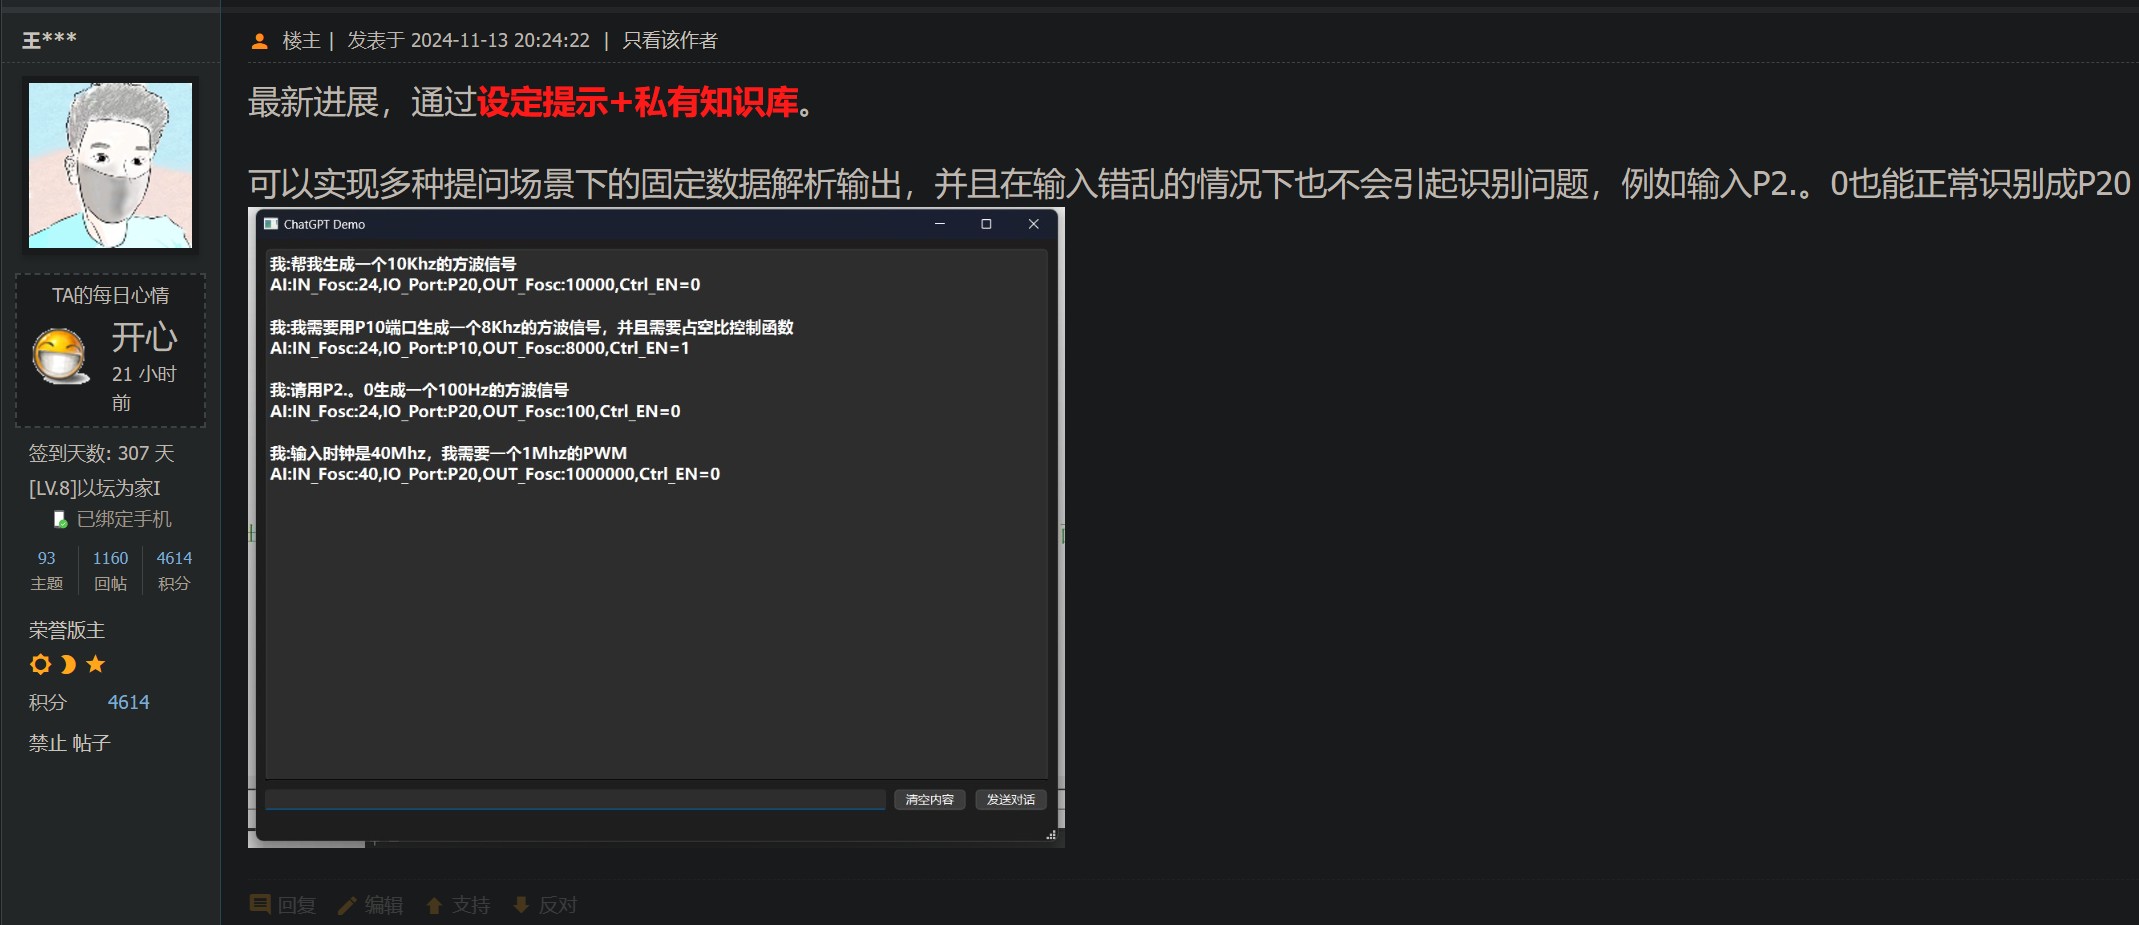Click the down-arrow oppose icon

(x=521, y=905)
